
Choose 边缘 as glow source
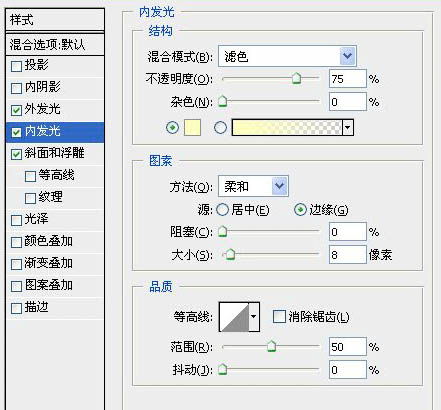pos(300,210)
